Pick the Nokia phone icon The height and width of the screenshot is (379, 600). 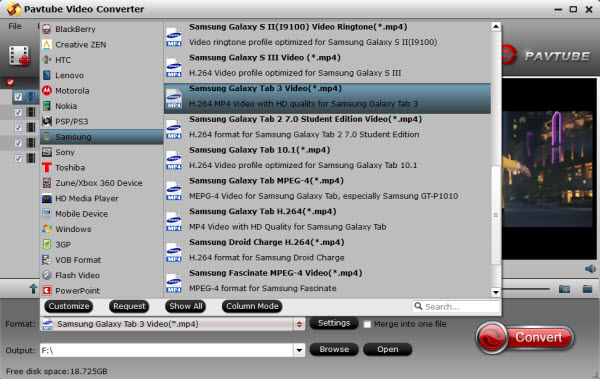point(47,106)
